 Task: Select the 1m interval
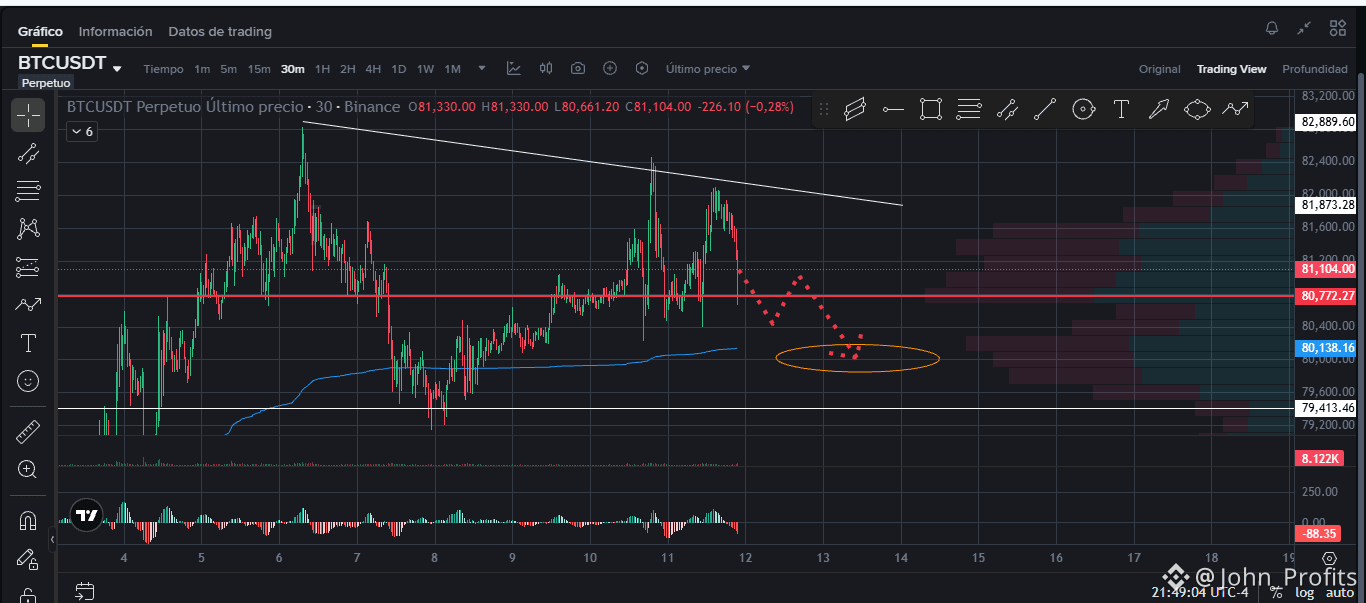[202, 69]
